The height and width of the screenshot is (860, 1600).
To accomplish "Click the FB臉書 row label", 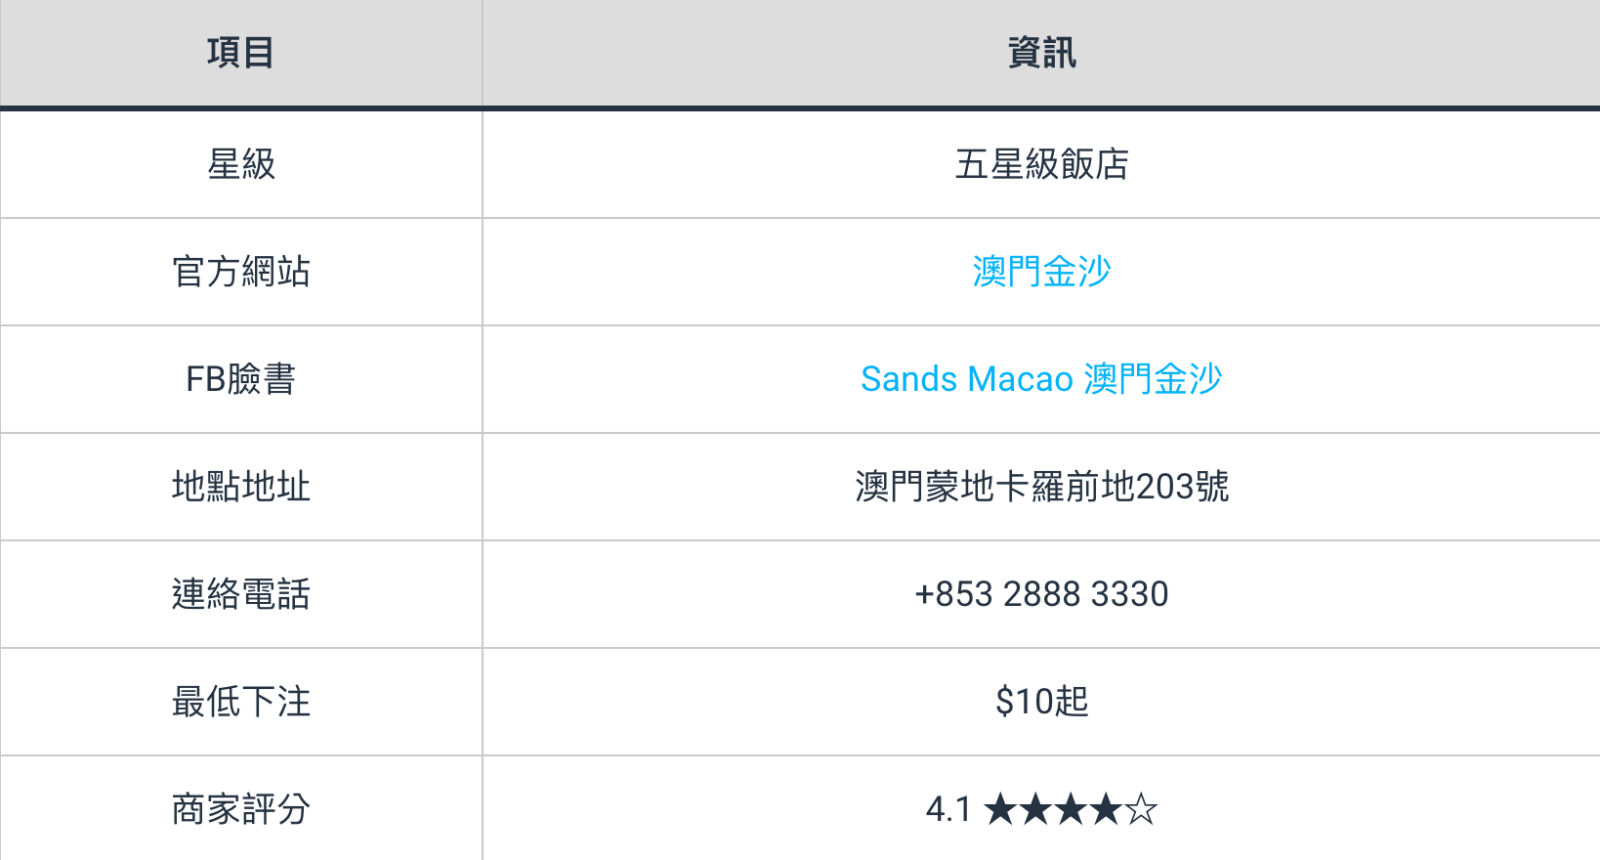I will tap(241, 379).
